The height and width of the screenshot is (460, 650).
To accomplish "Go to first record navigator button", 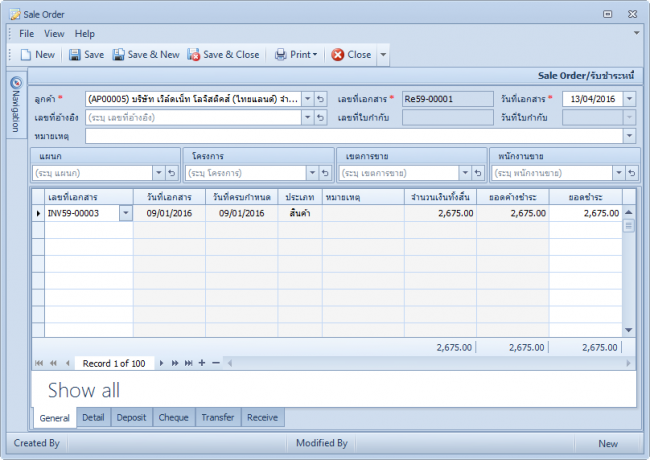I will (x=39, y=363).
